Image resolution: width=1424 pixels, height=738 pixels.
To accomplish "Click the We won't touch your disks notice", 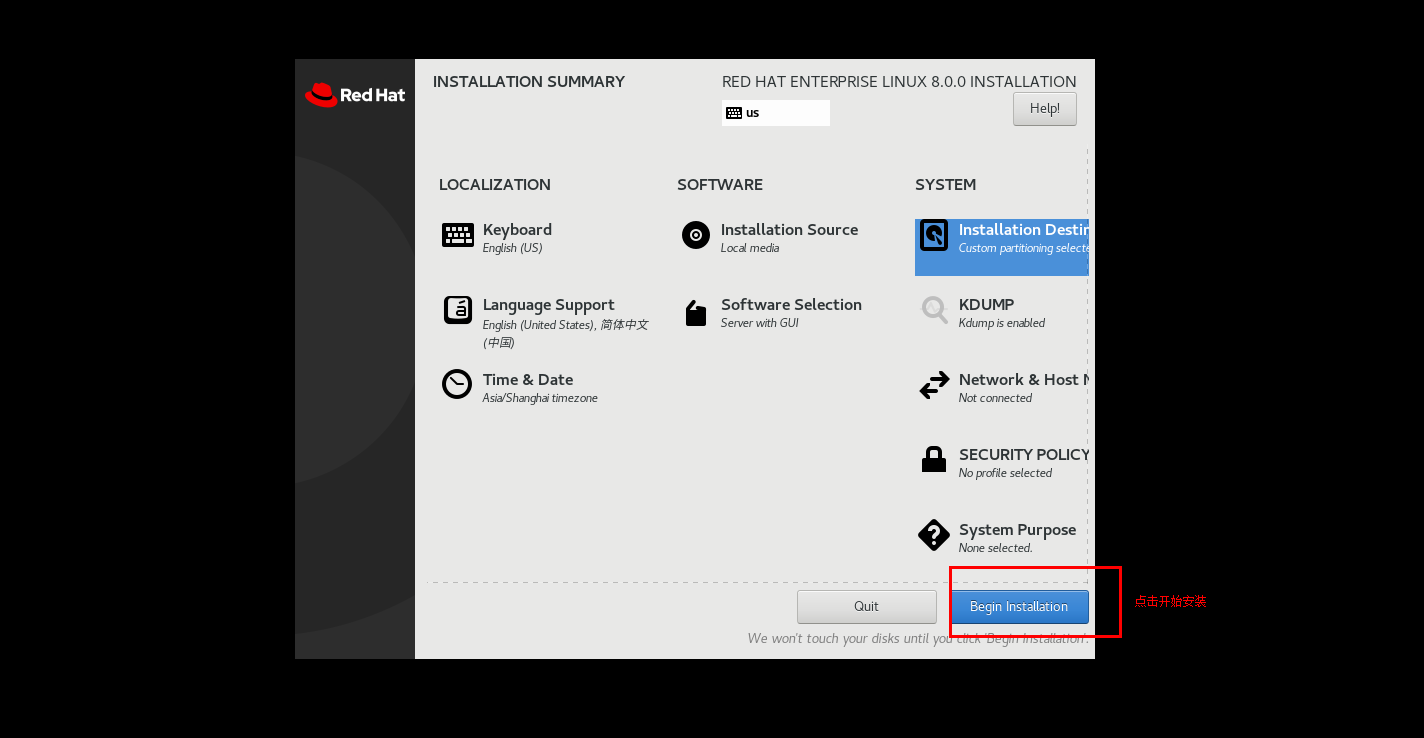I will click(x=918, y=638).
